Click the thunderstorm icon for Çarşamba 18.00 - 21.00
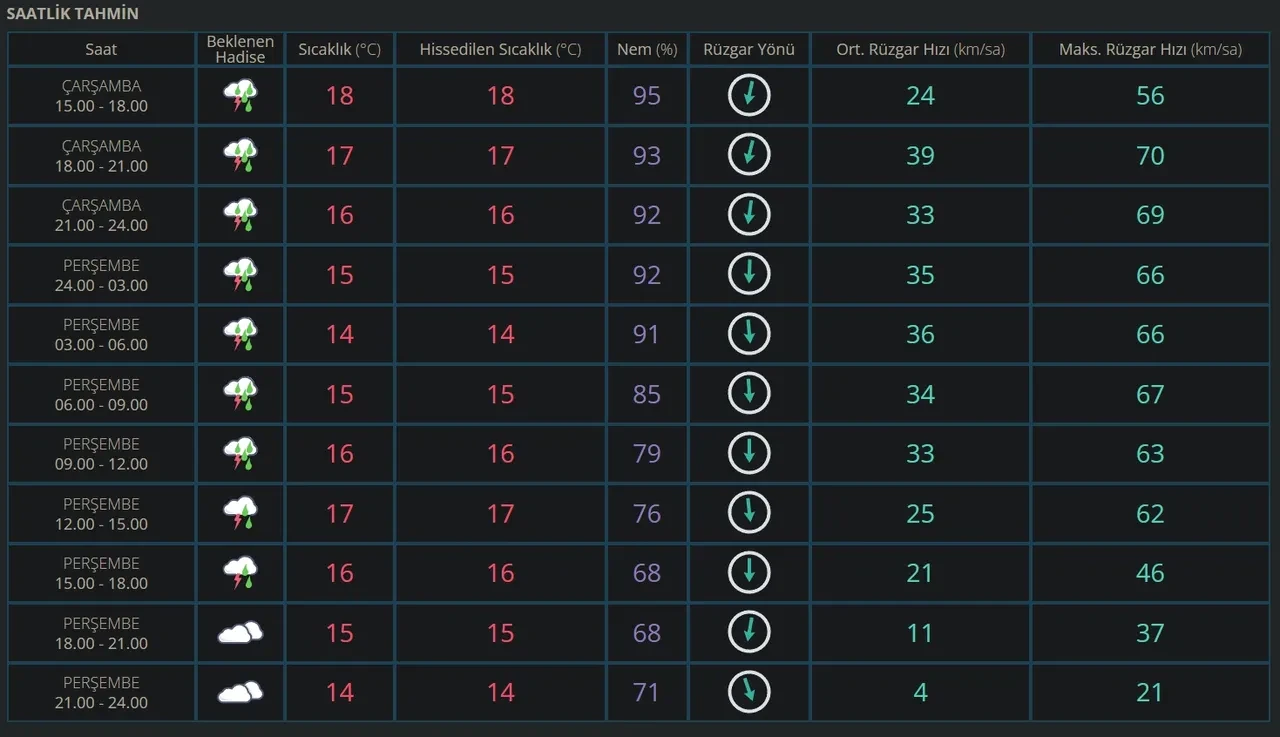 coord(240,156)
